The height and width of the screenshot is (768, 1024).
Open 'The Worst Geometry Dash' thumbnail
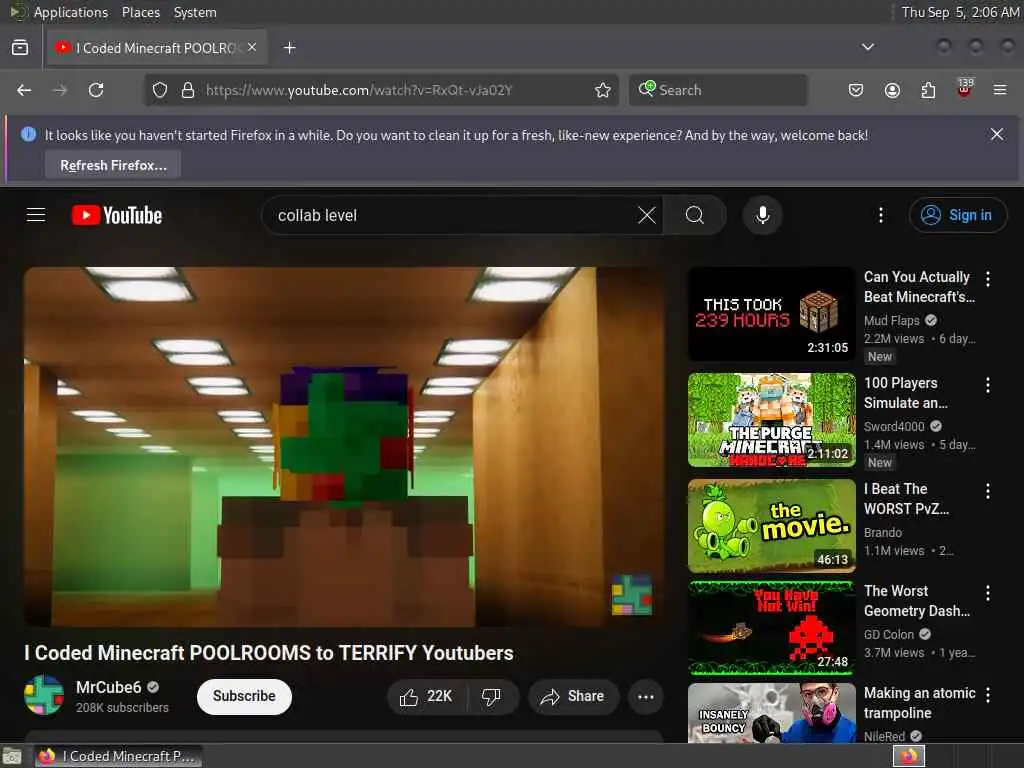(x=771, y=628)
